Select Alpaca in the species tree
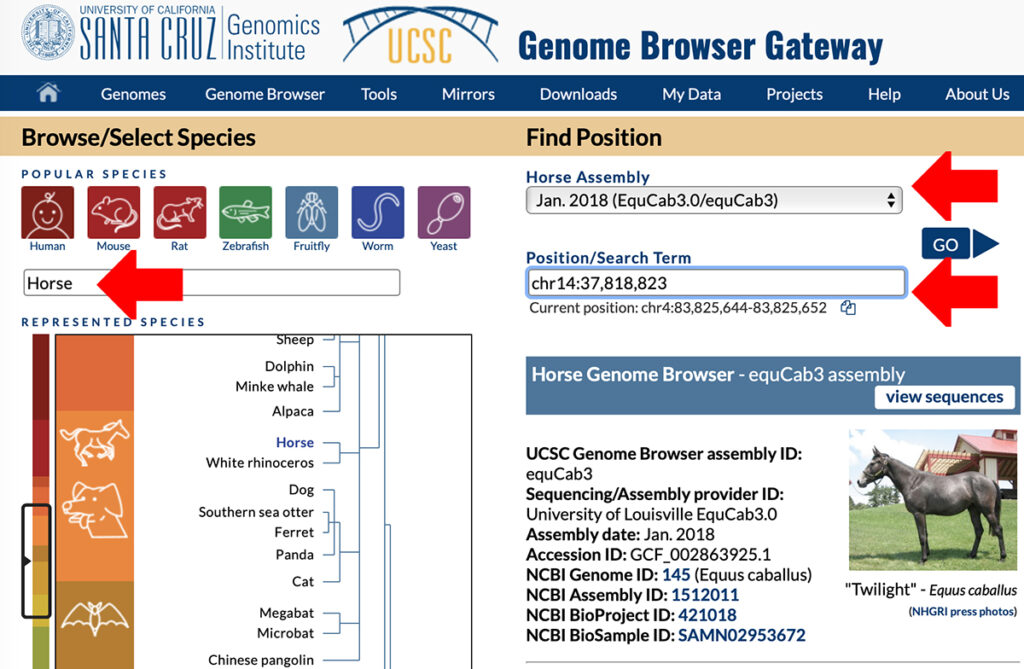The width and height of the screenshot is (1024, 669). click(293, 412)
